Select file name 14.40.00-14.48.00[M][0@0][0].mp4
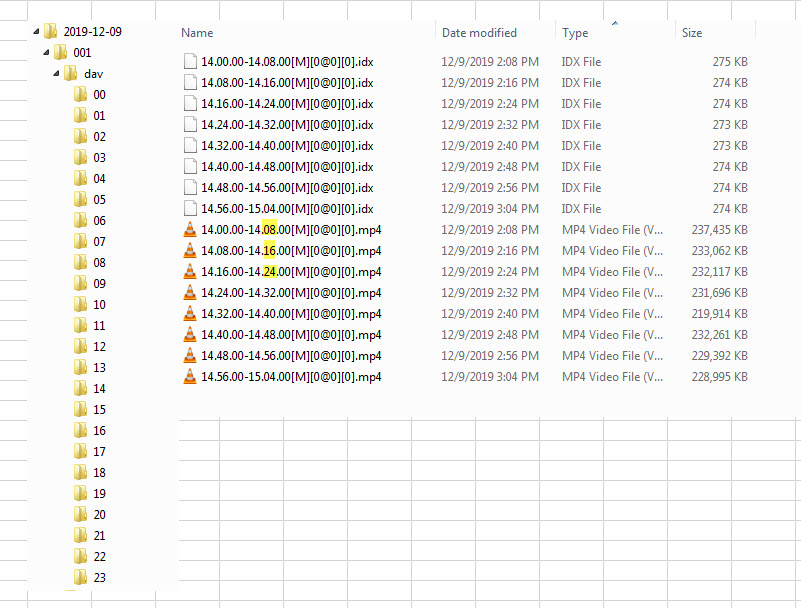Viewport: 801px width, 608px height. (x=291, y=335)
